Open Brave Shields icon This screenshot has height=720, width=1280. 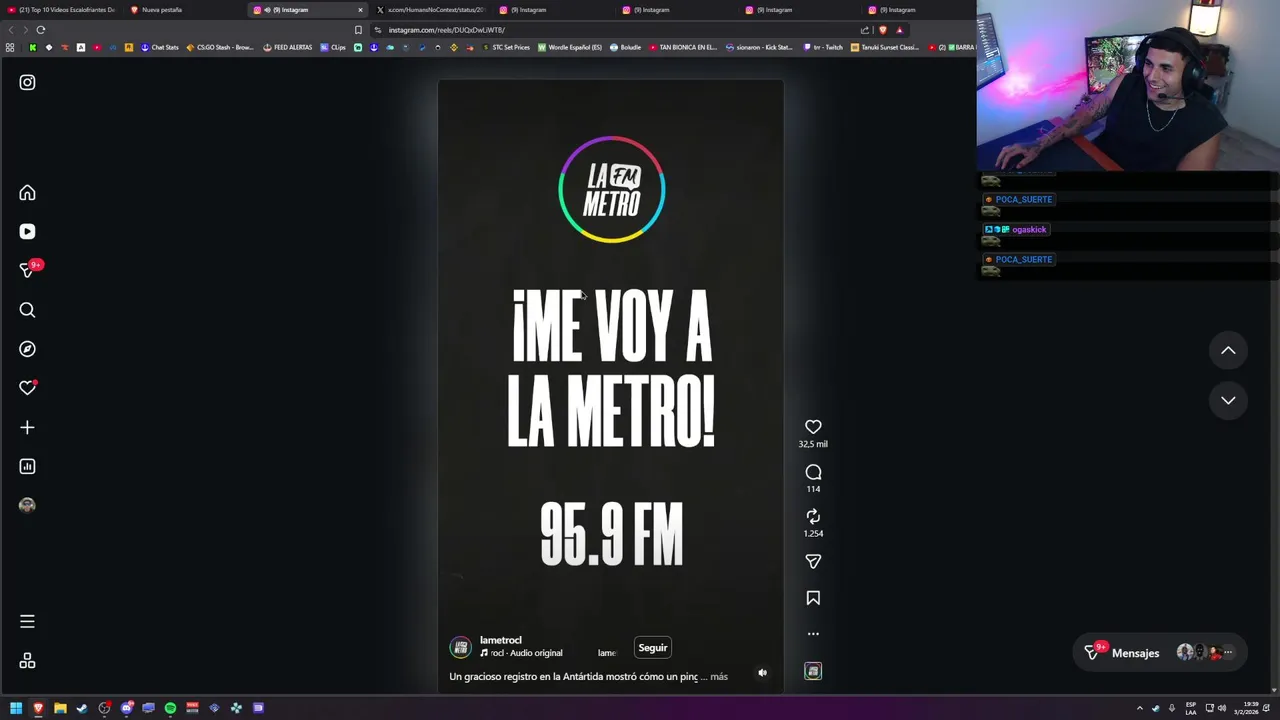coord(882,30)
